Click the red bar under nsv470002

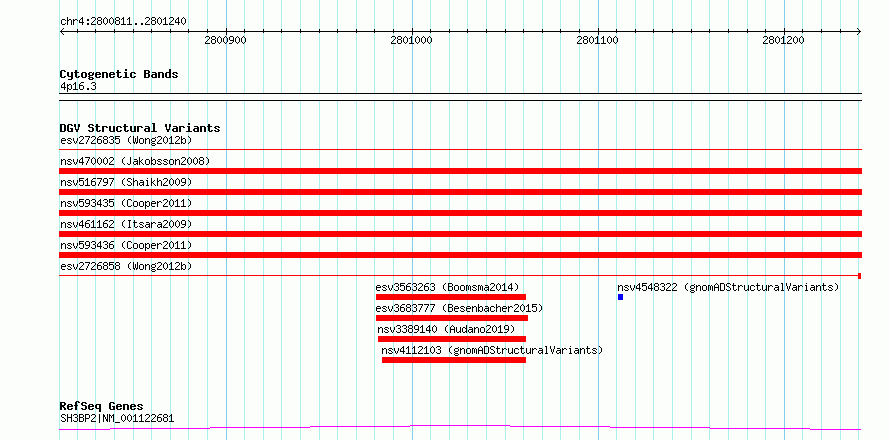click(x=461, y=171)
